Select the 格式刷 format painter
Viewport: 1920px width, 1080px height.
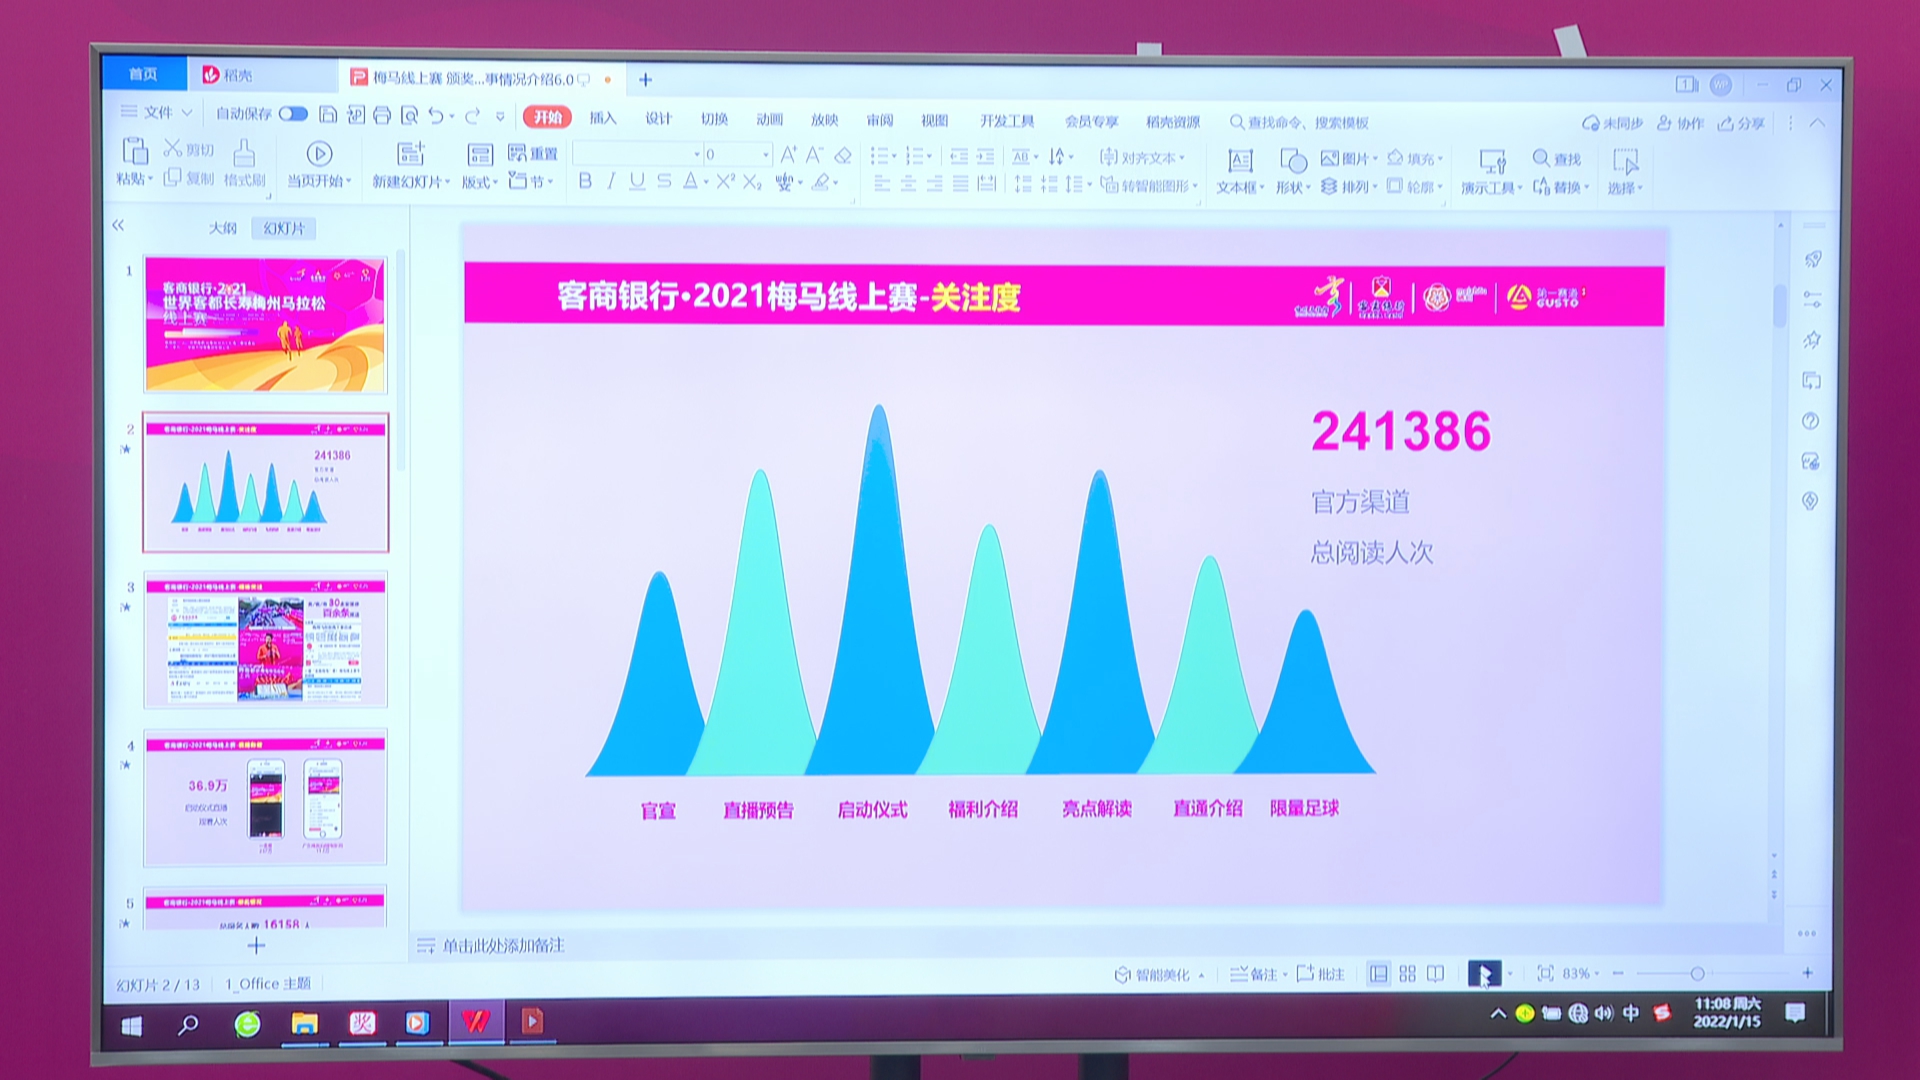(x=244, y=165)
